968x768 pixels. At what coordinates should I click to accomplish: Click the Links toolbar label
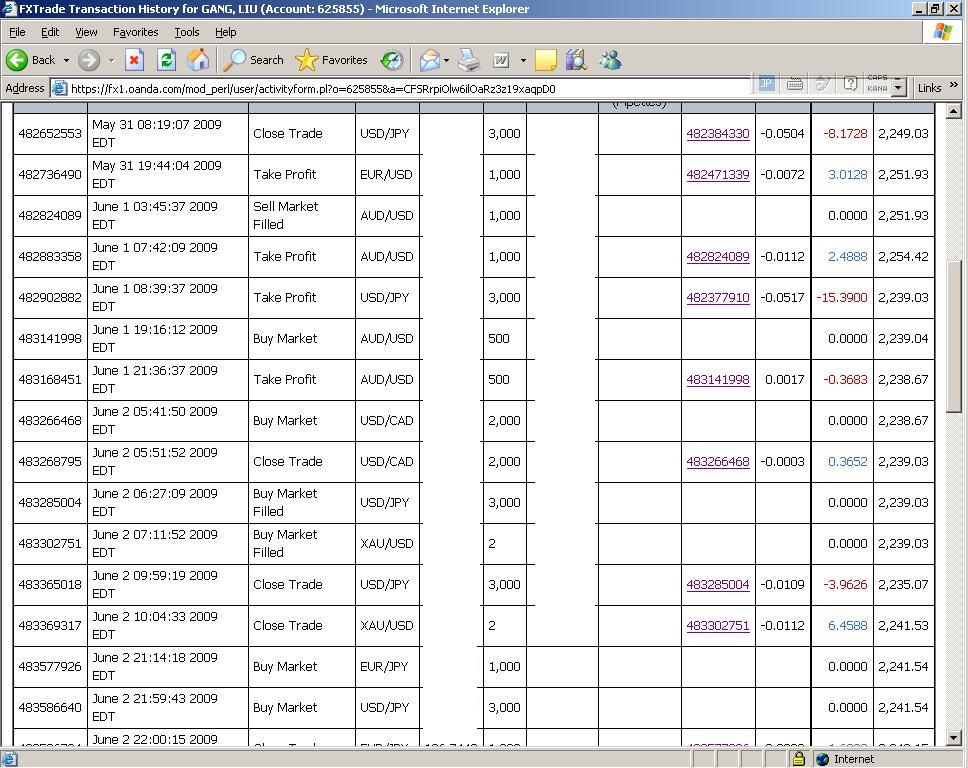click(929, 88)
